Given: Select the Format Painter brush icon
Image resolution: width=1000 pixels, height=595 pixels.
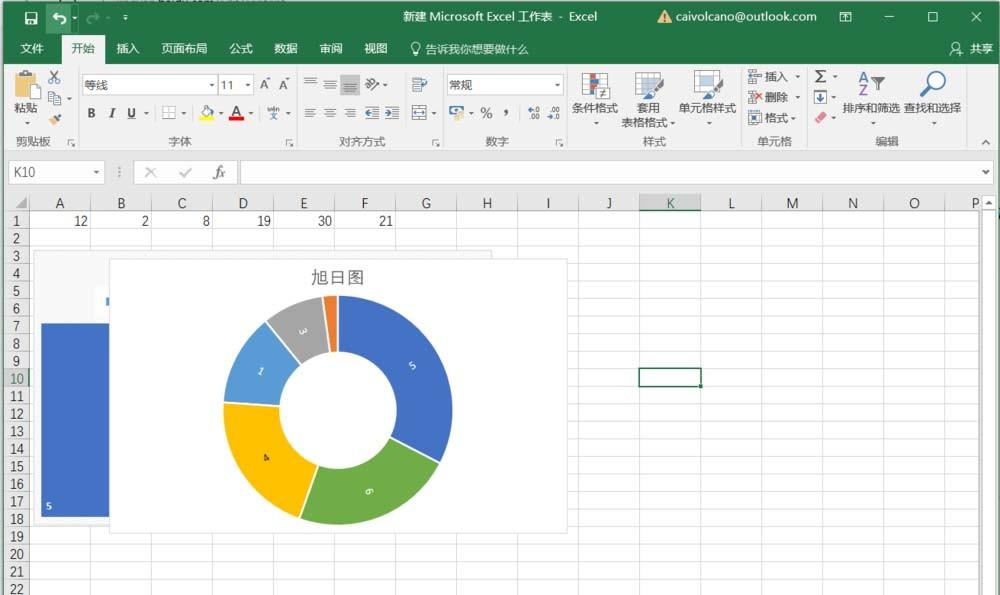Looking at the screenshot, I should tap(55, 120).
